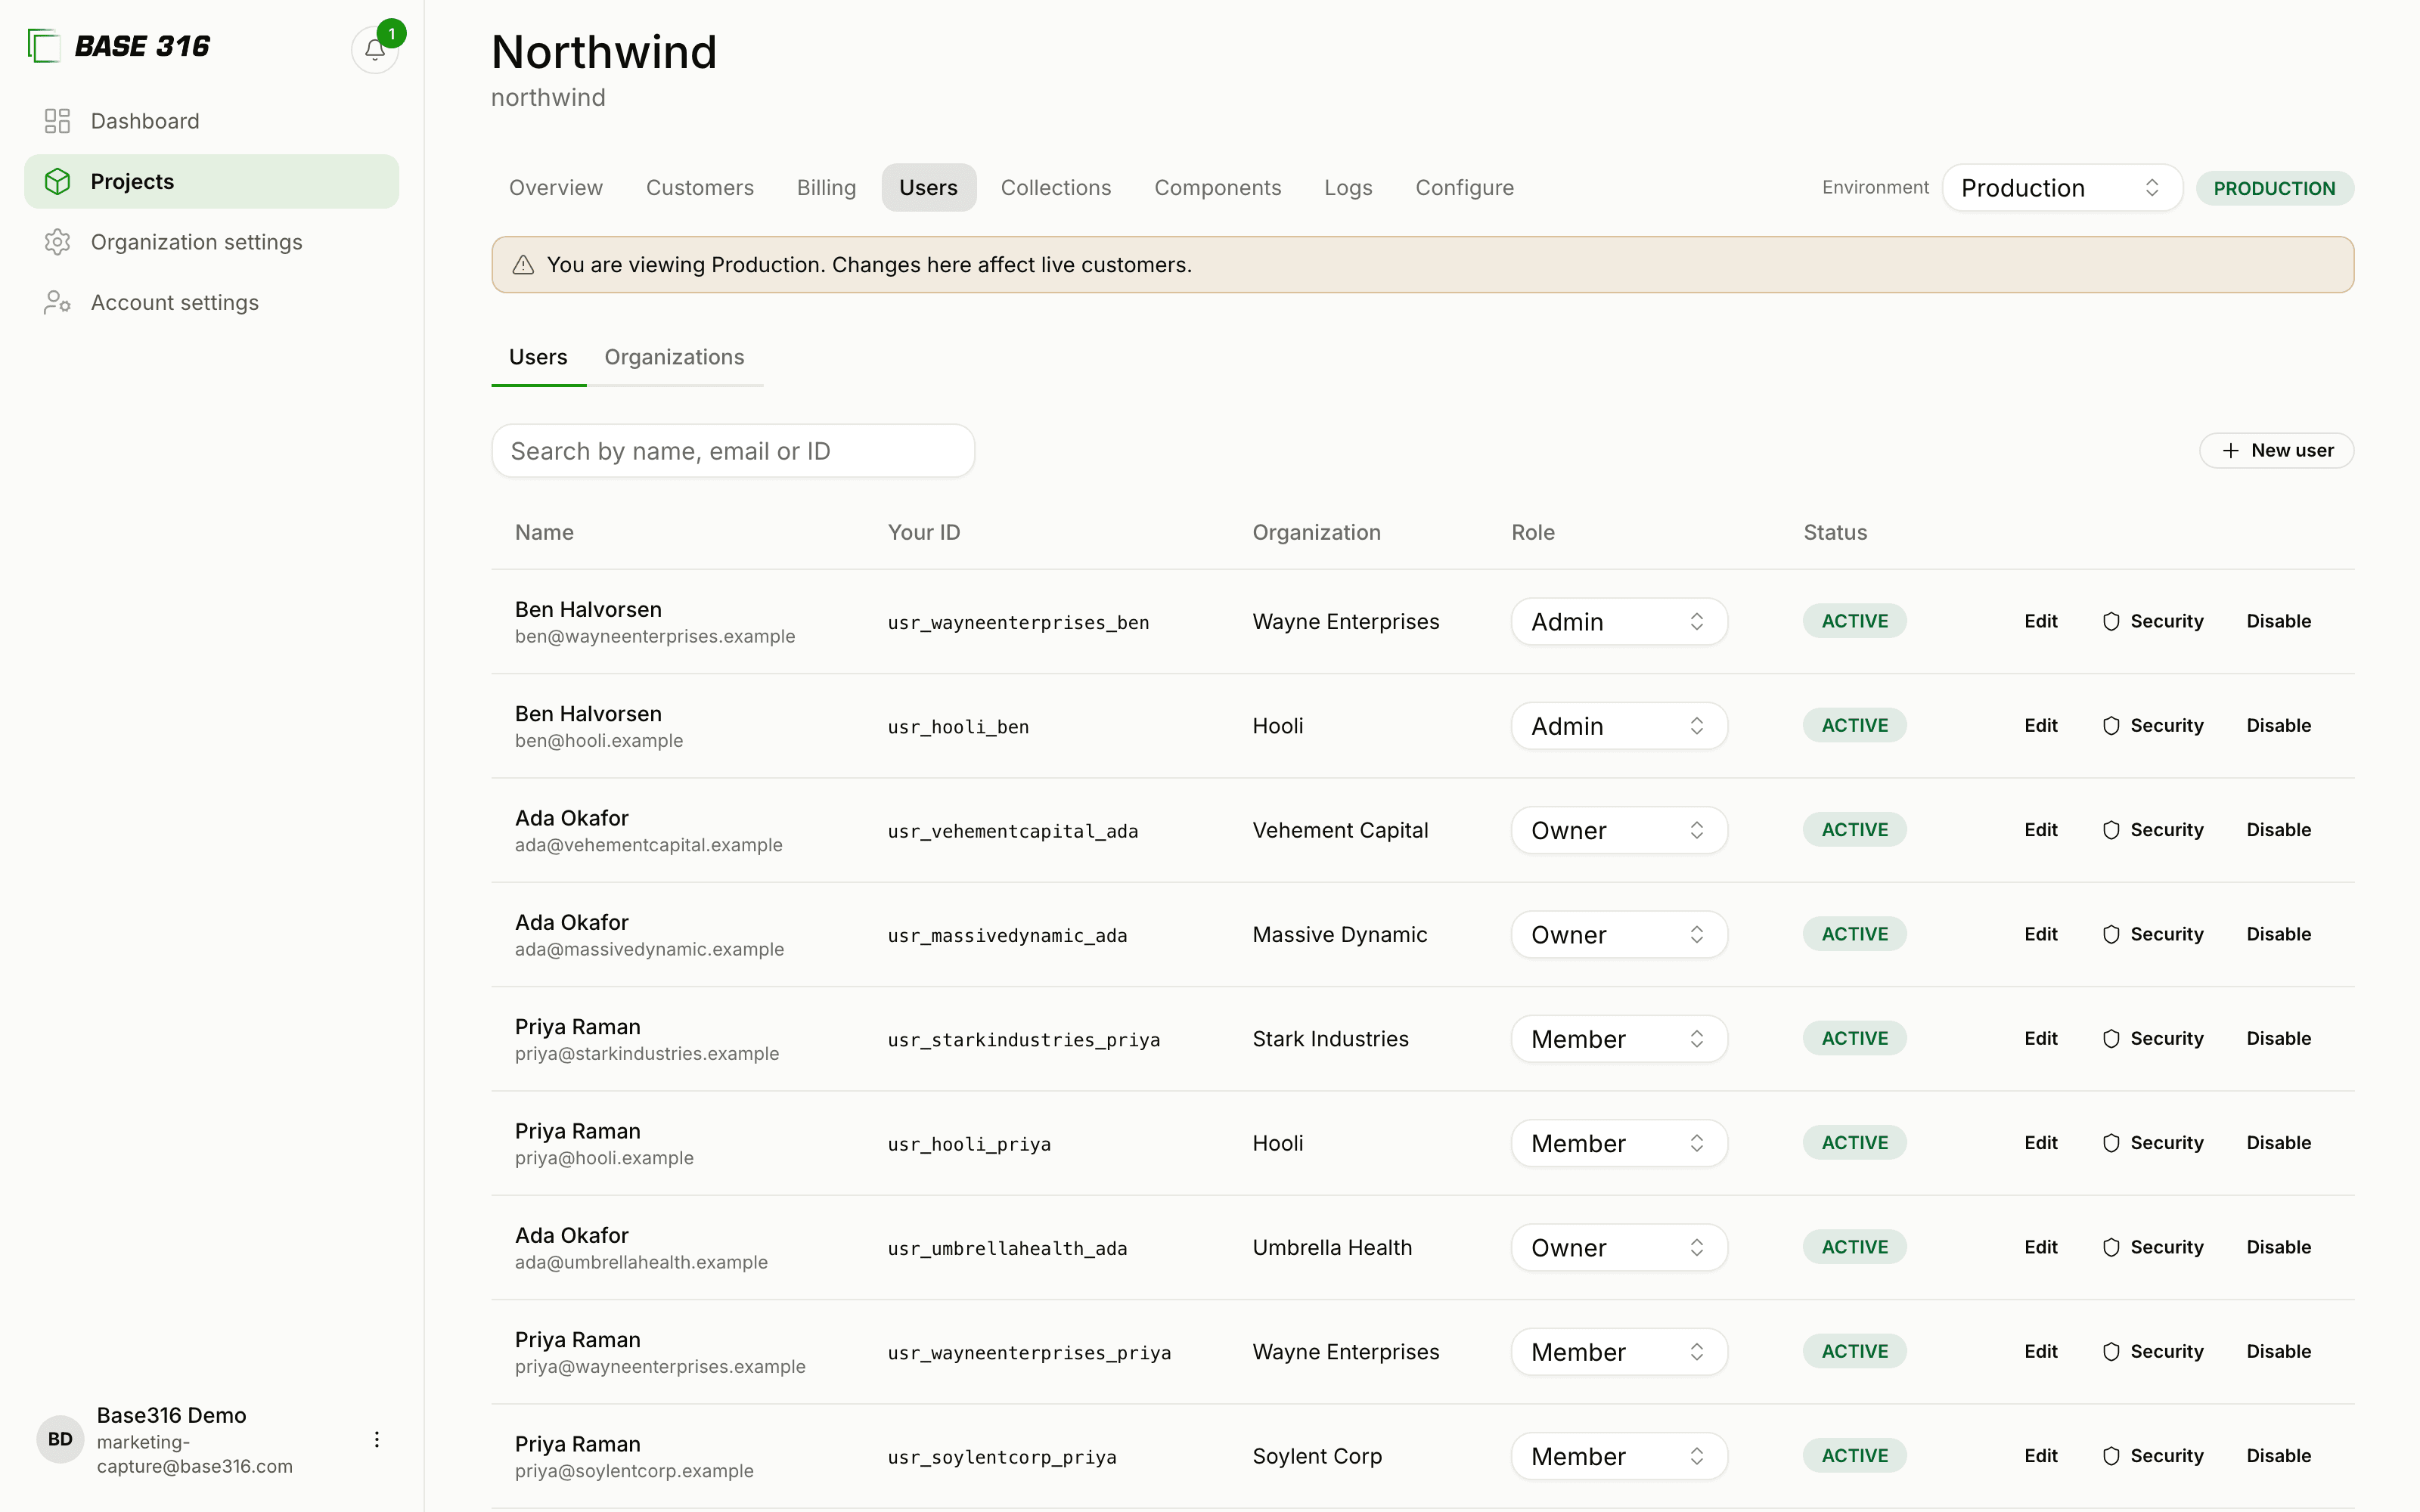Image resolution: width=2420 pixels, height=1512 pixels.
Task: Open the Logs tab
Action: [x=1348, y=188]
